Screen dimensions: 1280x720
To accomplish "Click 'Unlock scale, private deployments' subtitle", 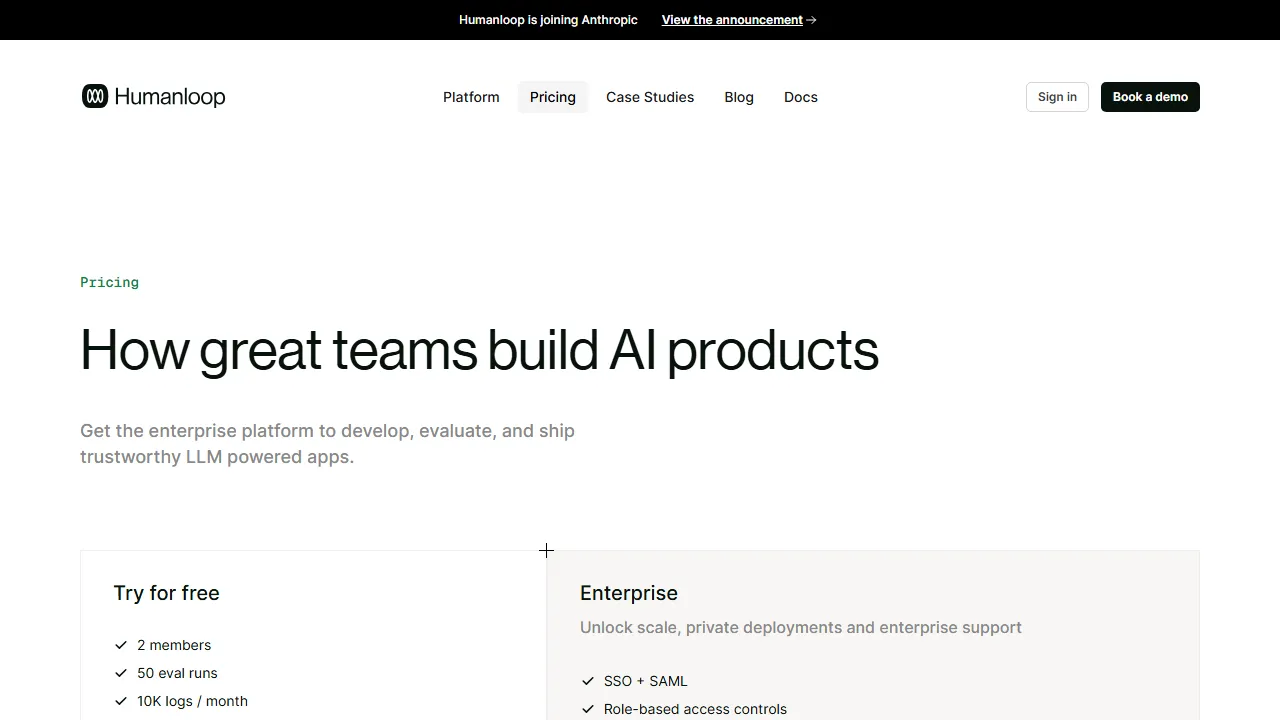I will coord(801,628).
